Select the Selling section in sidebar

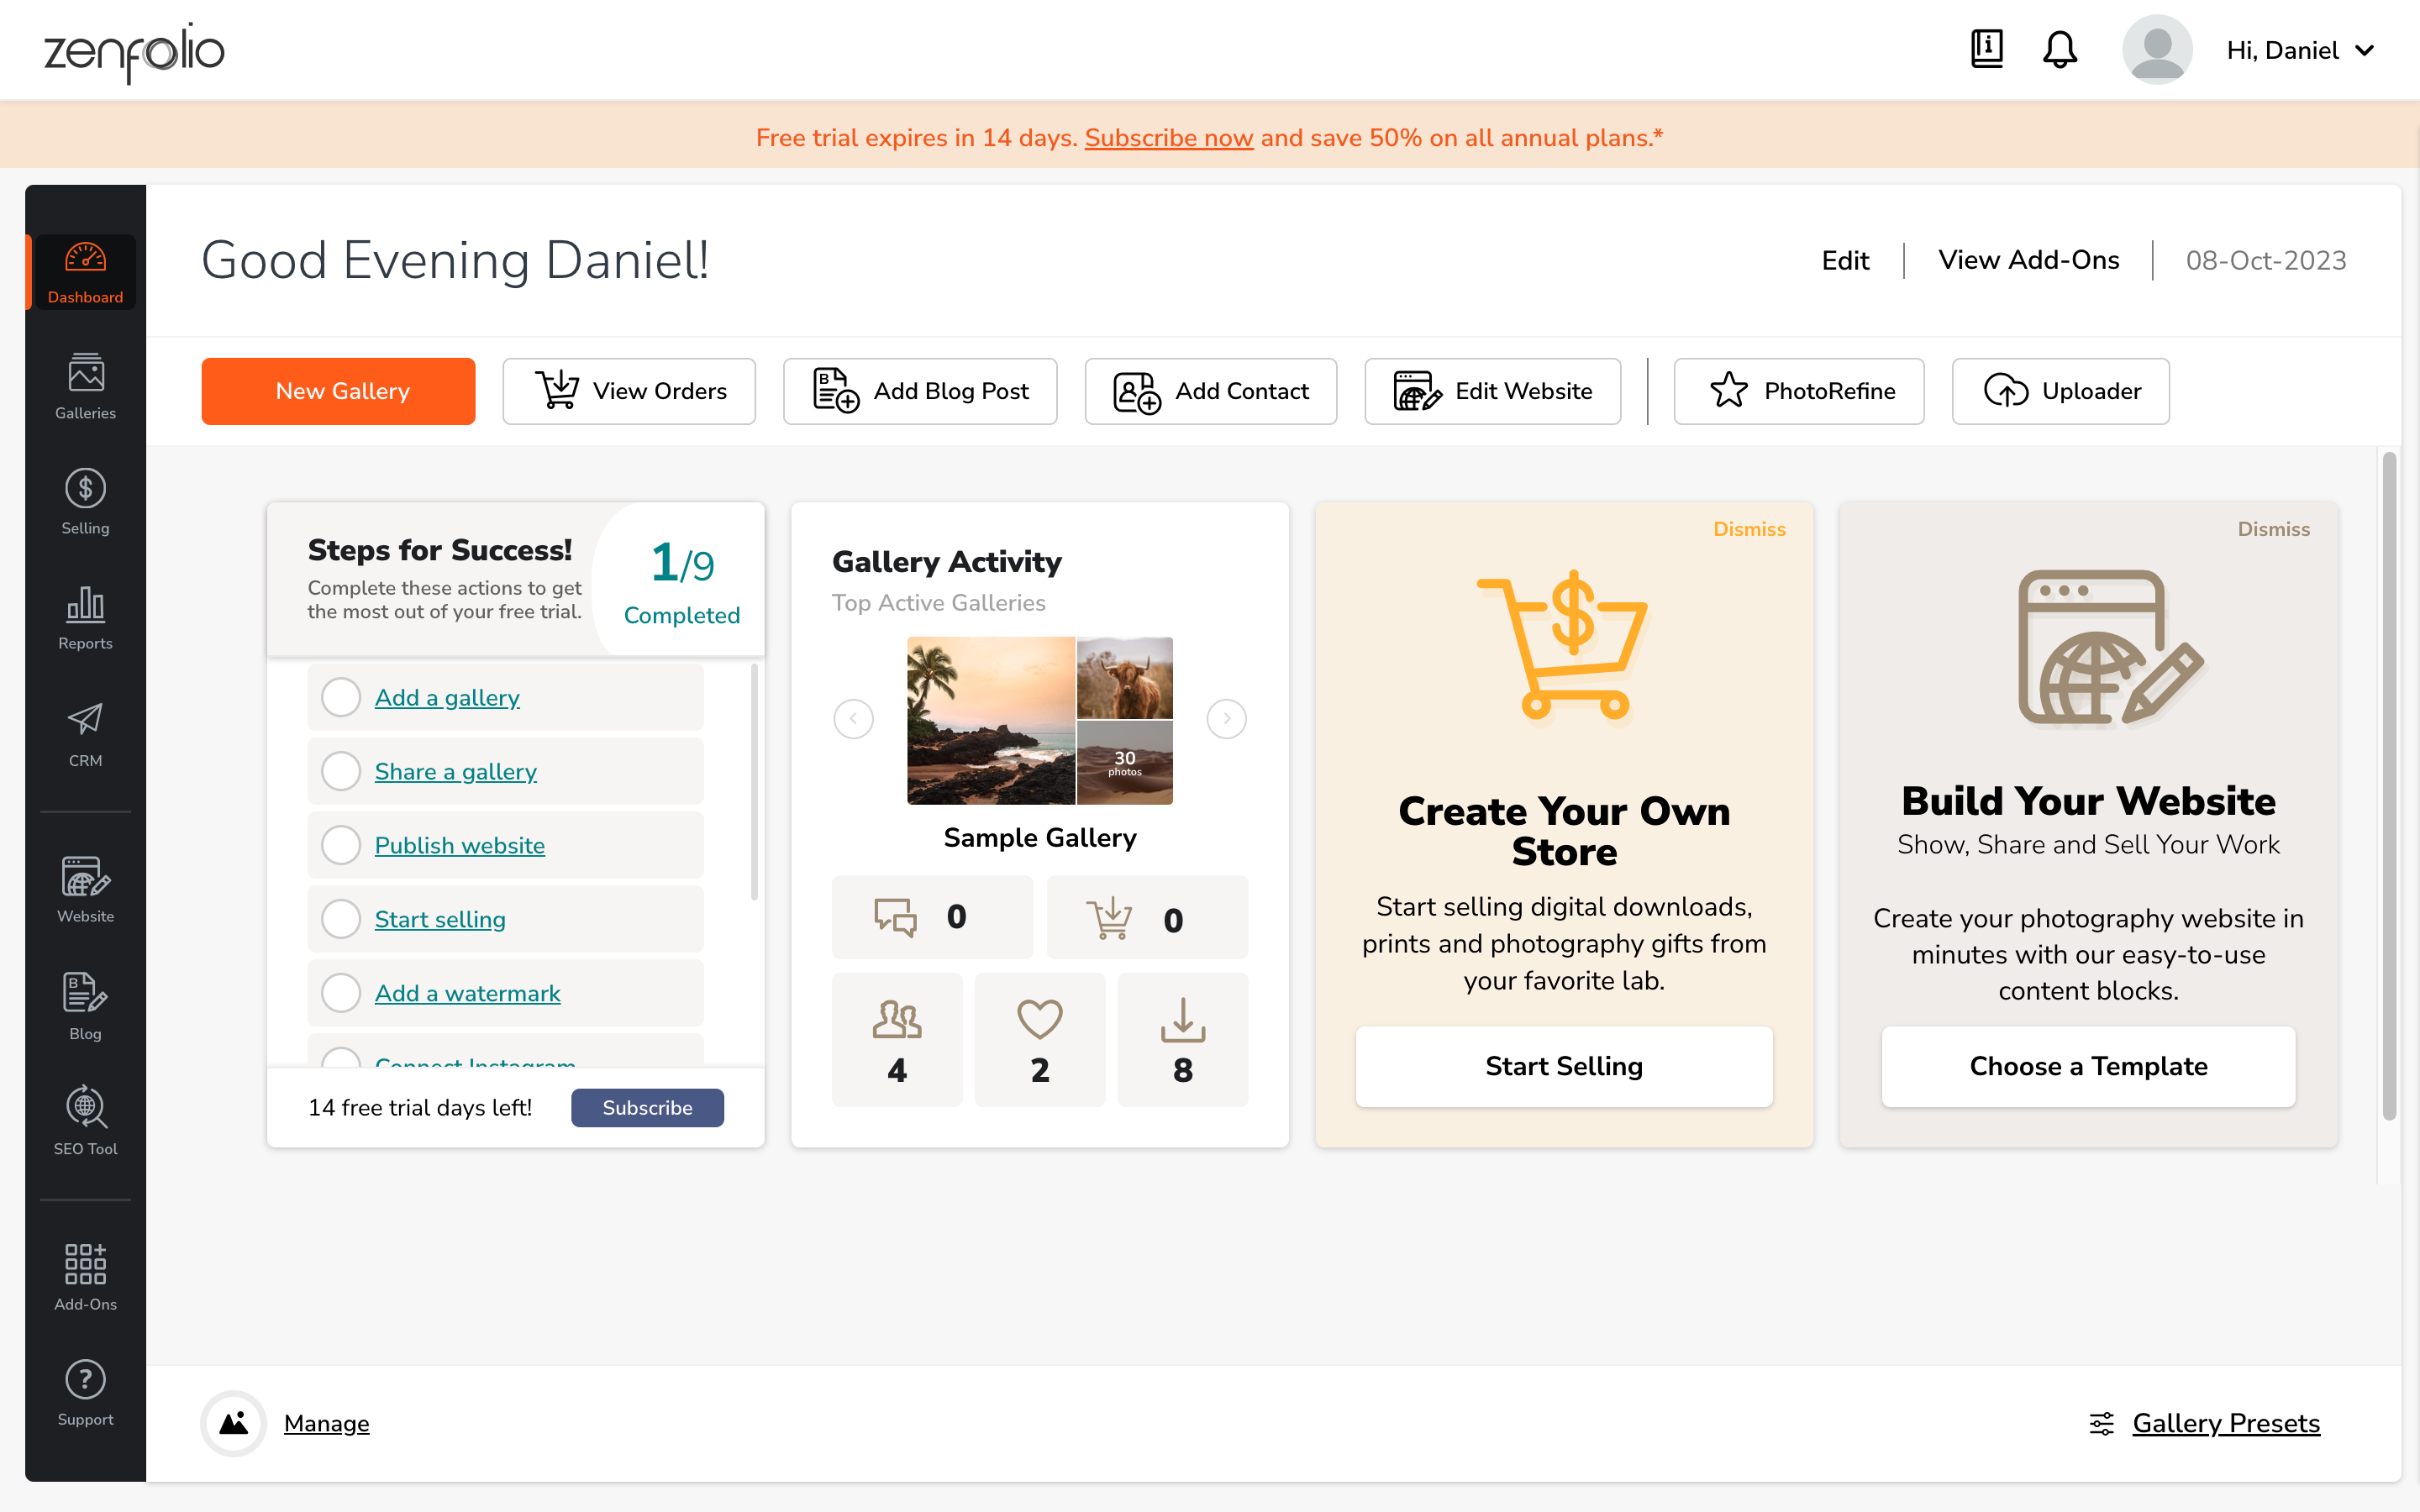point(84,501)
